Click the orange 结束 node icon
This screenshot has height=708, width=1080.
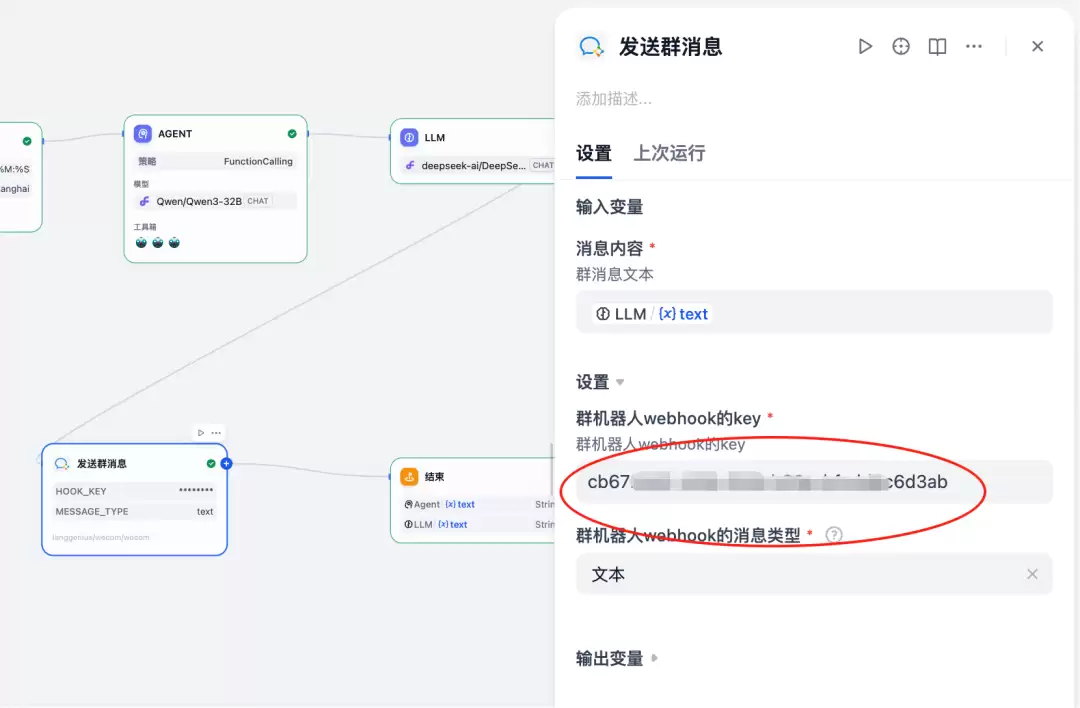tap(409, 476)
